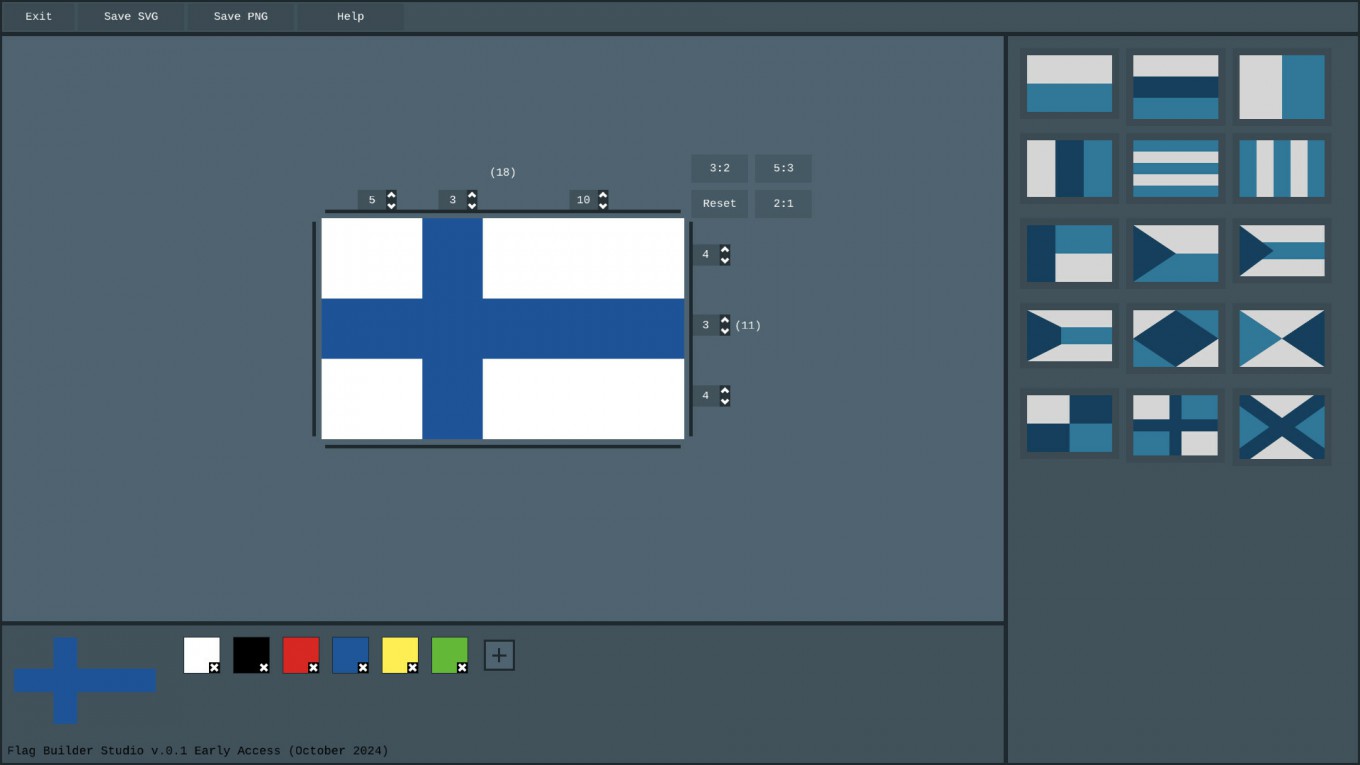1360x765 pixels.
Task: Decrease the top row height of 4
Action: tap(725, 261)
